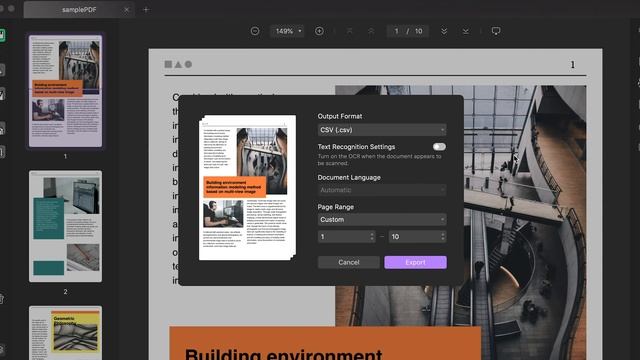Click the zoom in plus icon

(319, 31)
